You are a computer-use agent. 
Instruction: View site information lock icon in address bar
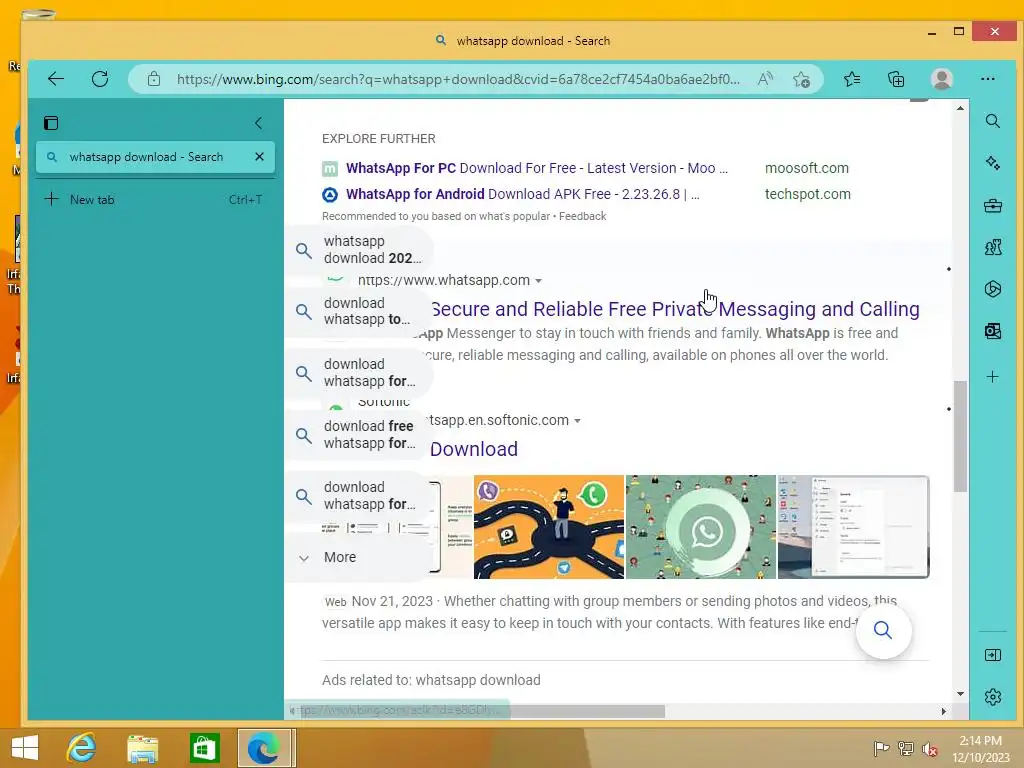click(153, 79)
